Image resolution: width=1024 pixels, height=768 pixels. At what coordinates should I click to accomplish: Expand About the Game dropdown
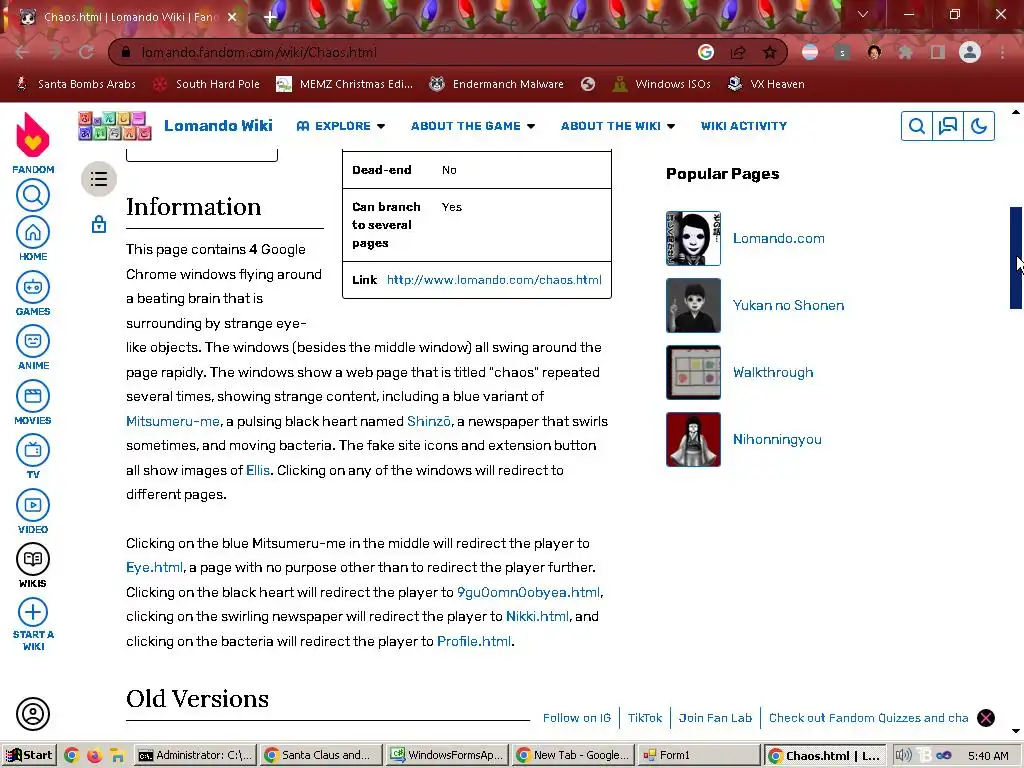473,126
